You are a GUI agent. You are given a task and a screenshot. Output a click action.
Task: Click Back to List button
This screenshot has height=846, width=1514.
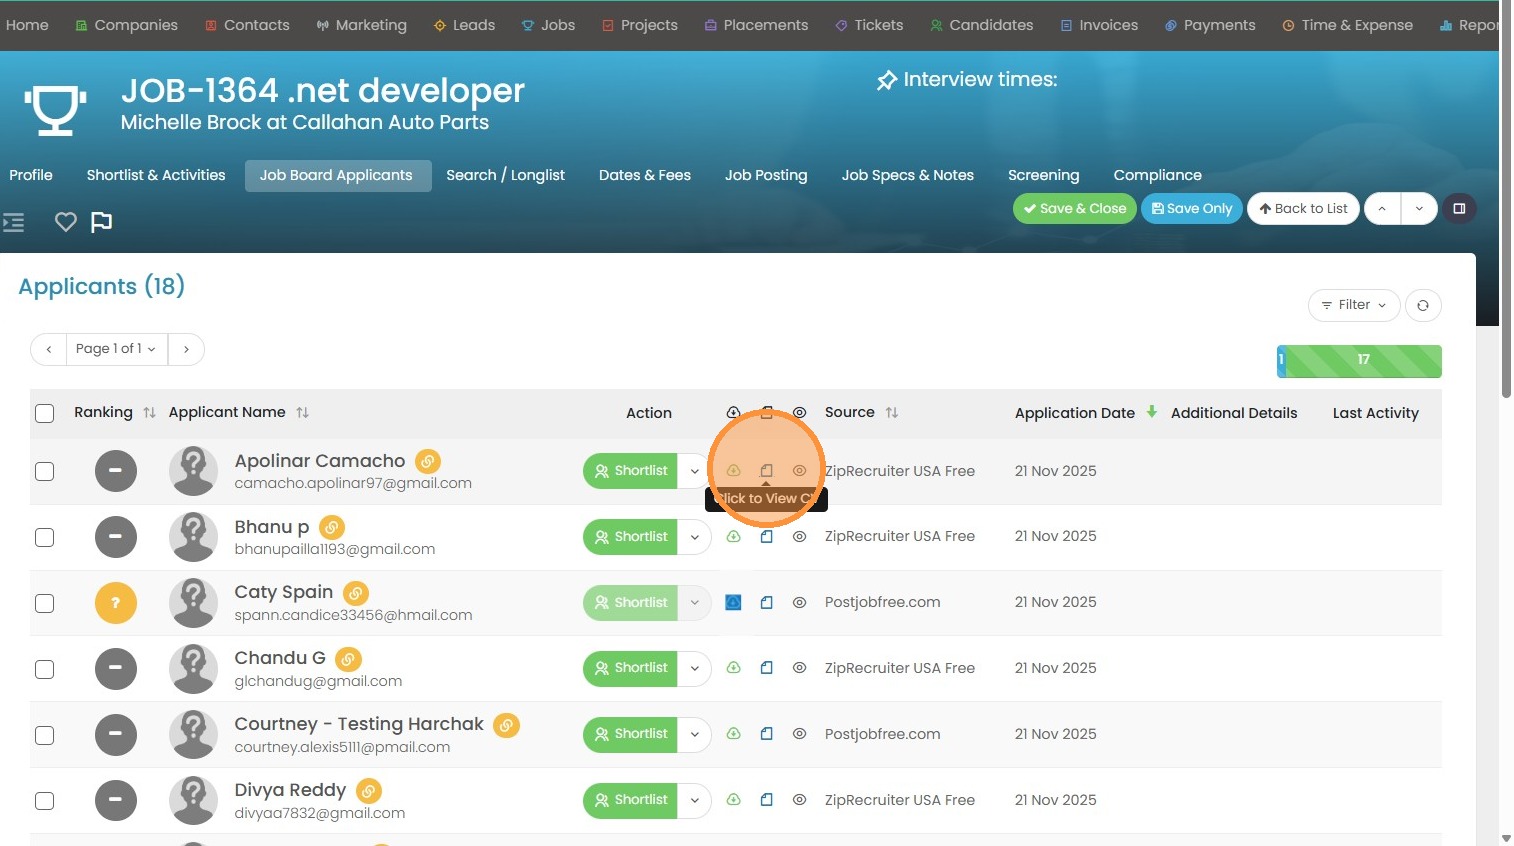point(1303,208)
